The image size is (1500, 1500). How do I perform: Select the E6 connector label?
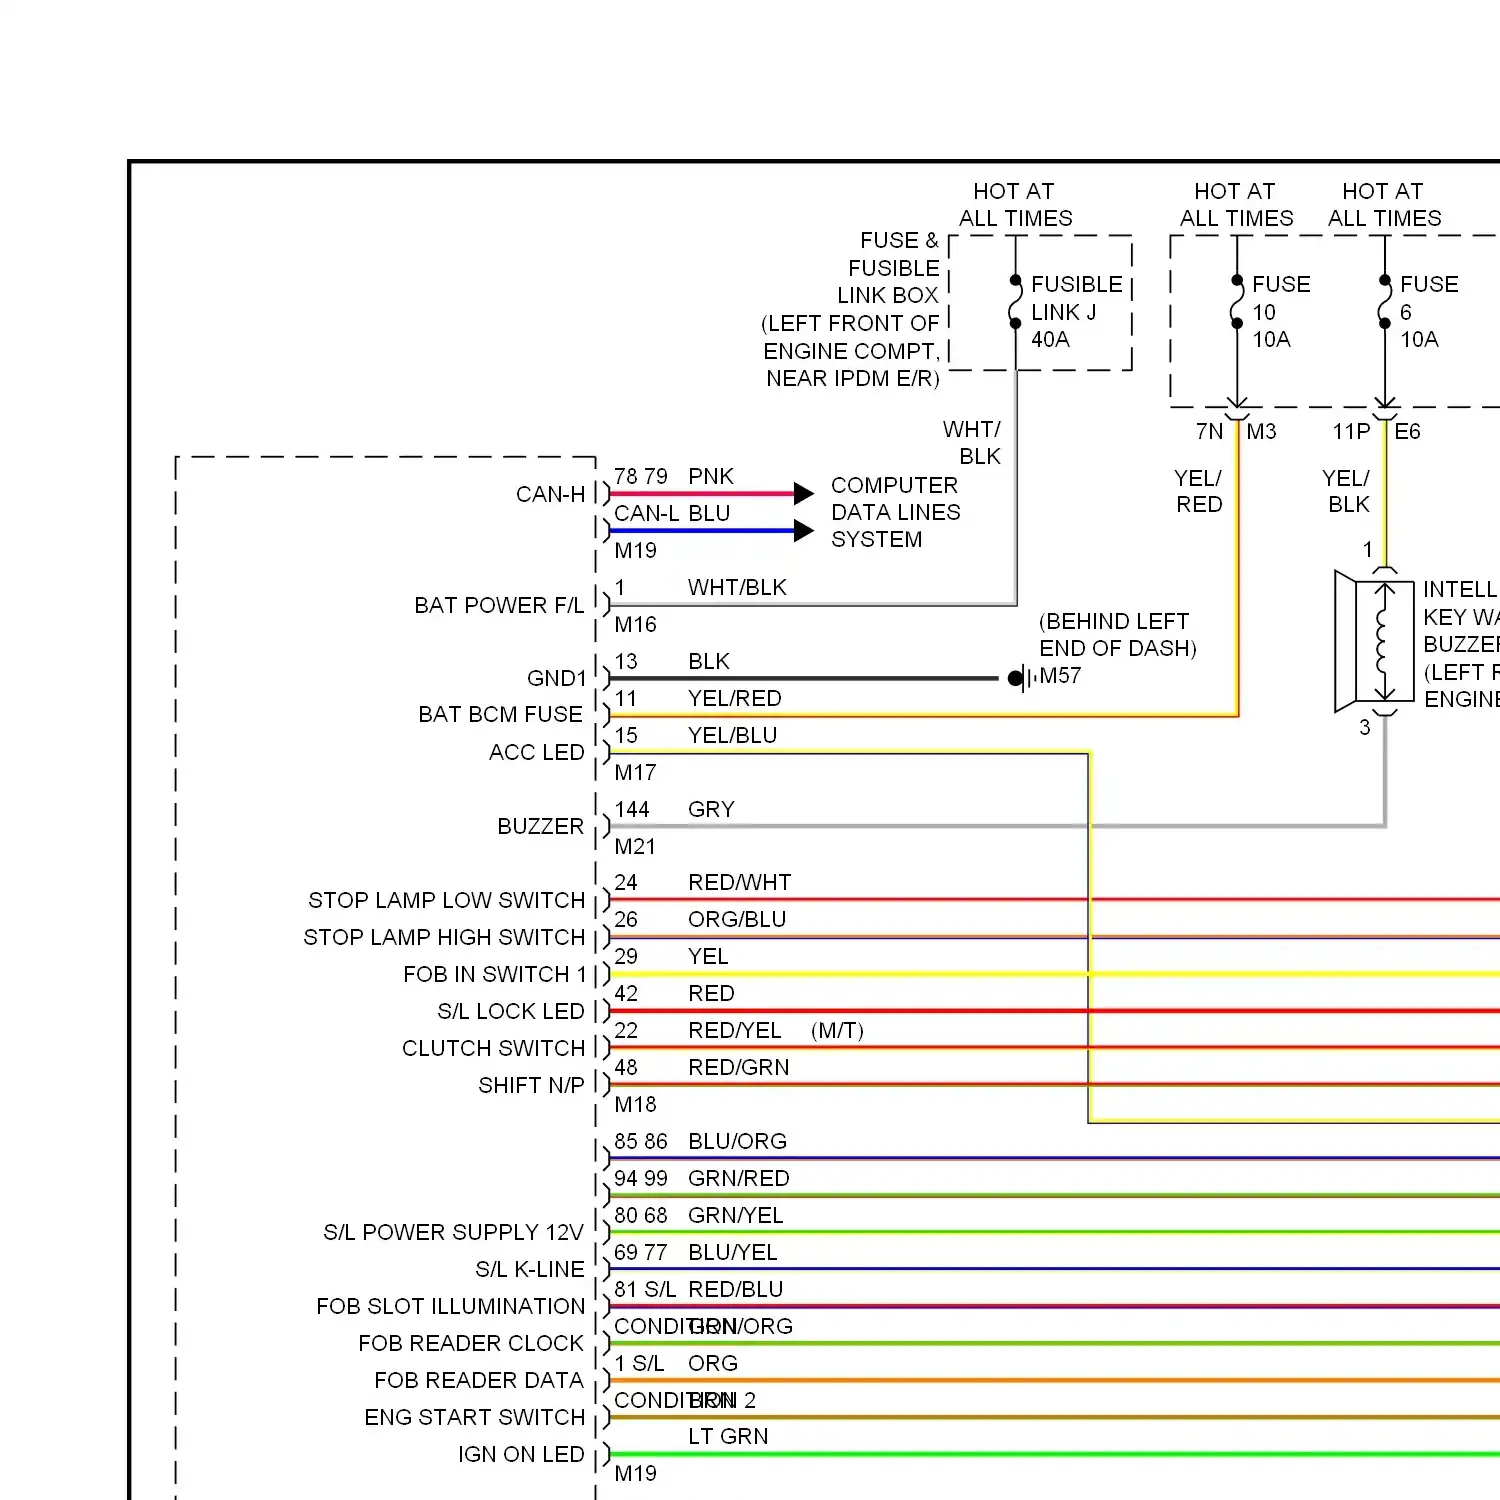pyautogui.click(x=1407, y=431)
